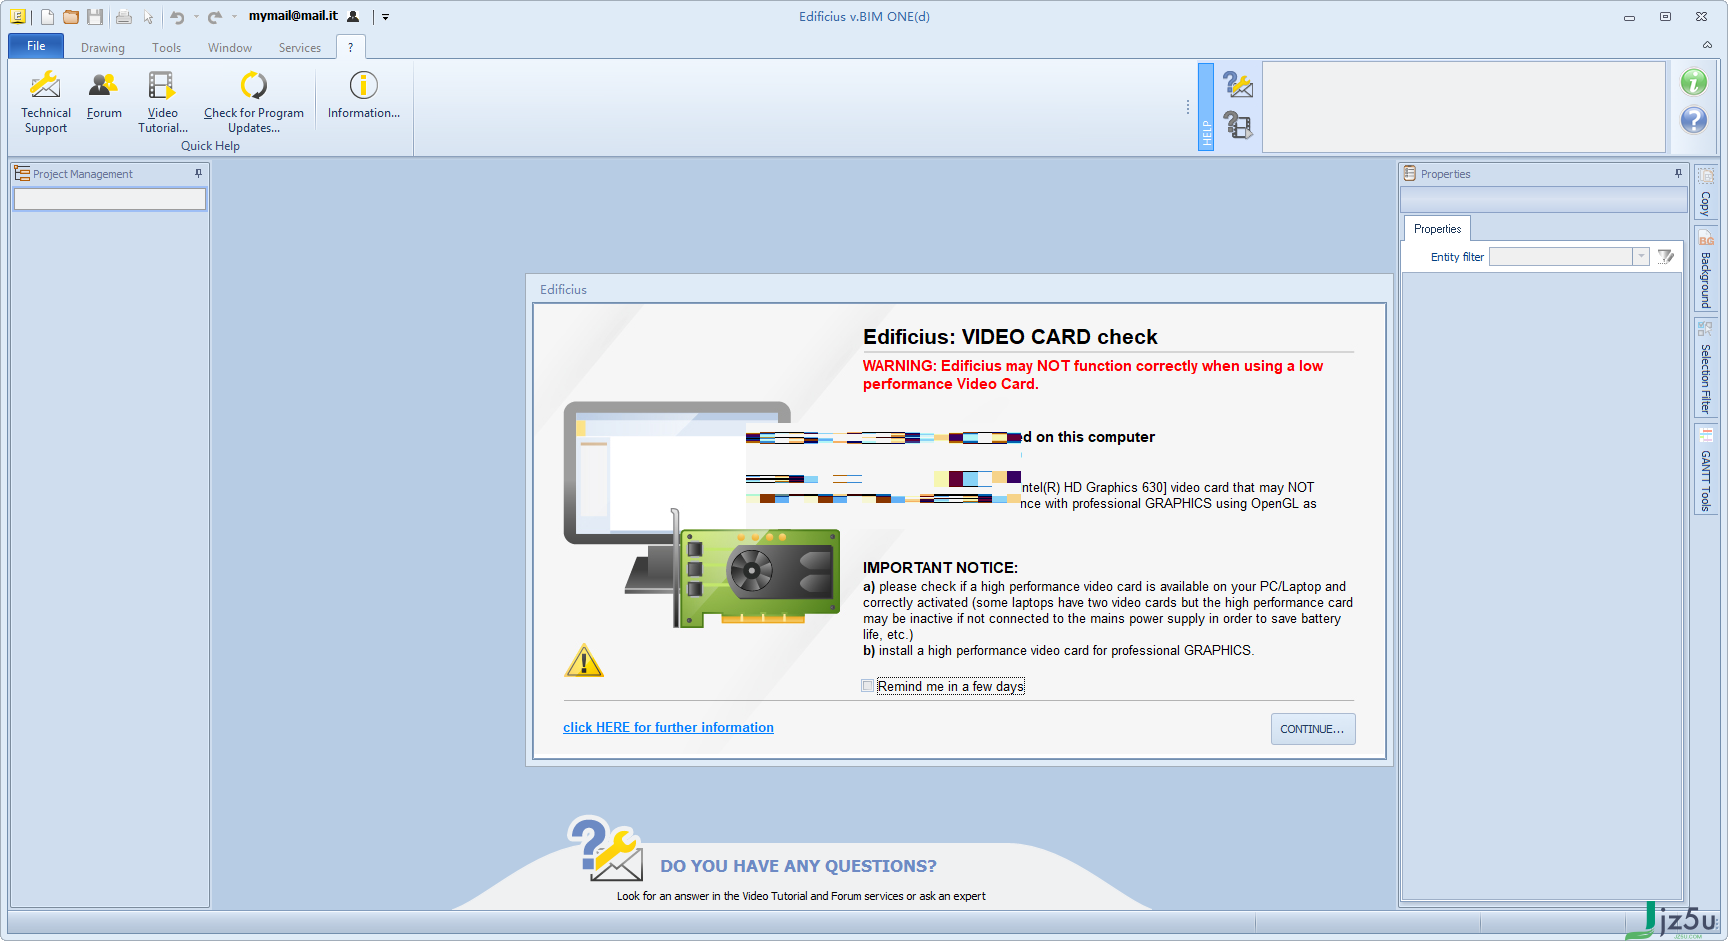The image size is (1728, 941).
Task: Pin the Properties panel
Action: [1678, 173]
